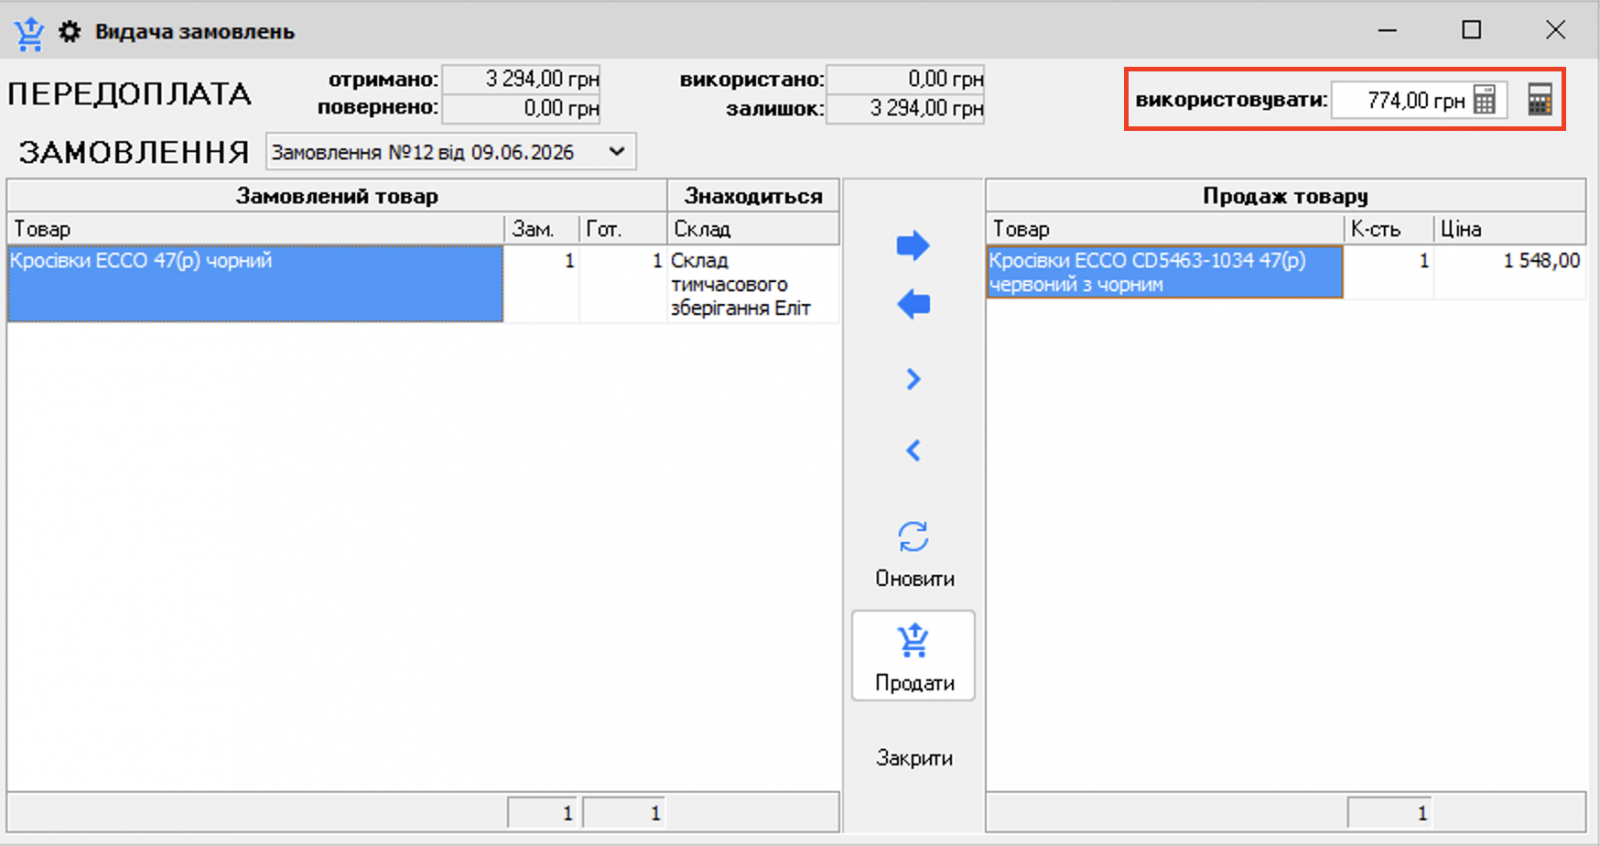Image resolution: width=1600 pixels, height=846 pixels.
Task: Click the small calculator icon inside the використовувати field
Action: pyautogui.click(x=1485, y=100)
